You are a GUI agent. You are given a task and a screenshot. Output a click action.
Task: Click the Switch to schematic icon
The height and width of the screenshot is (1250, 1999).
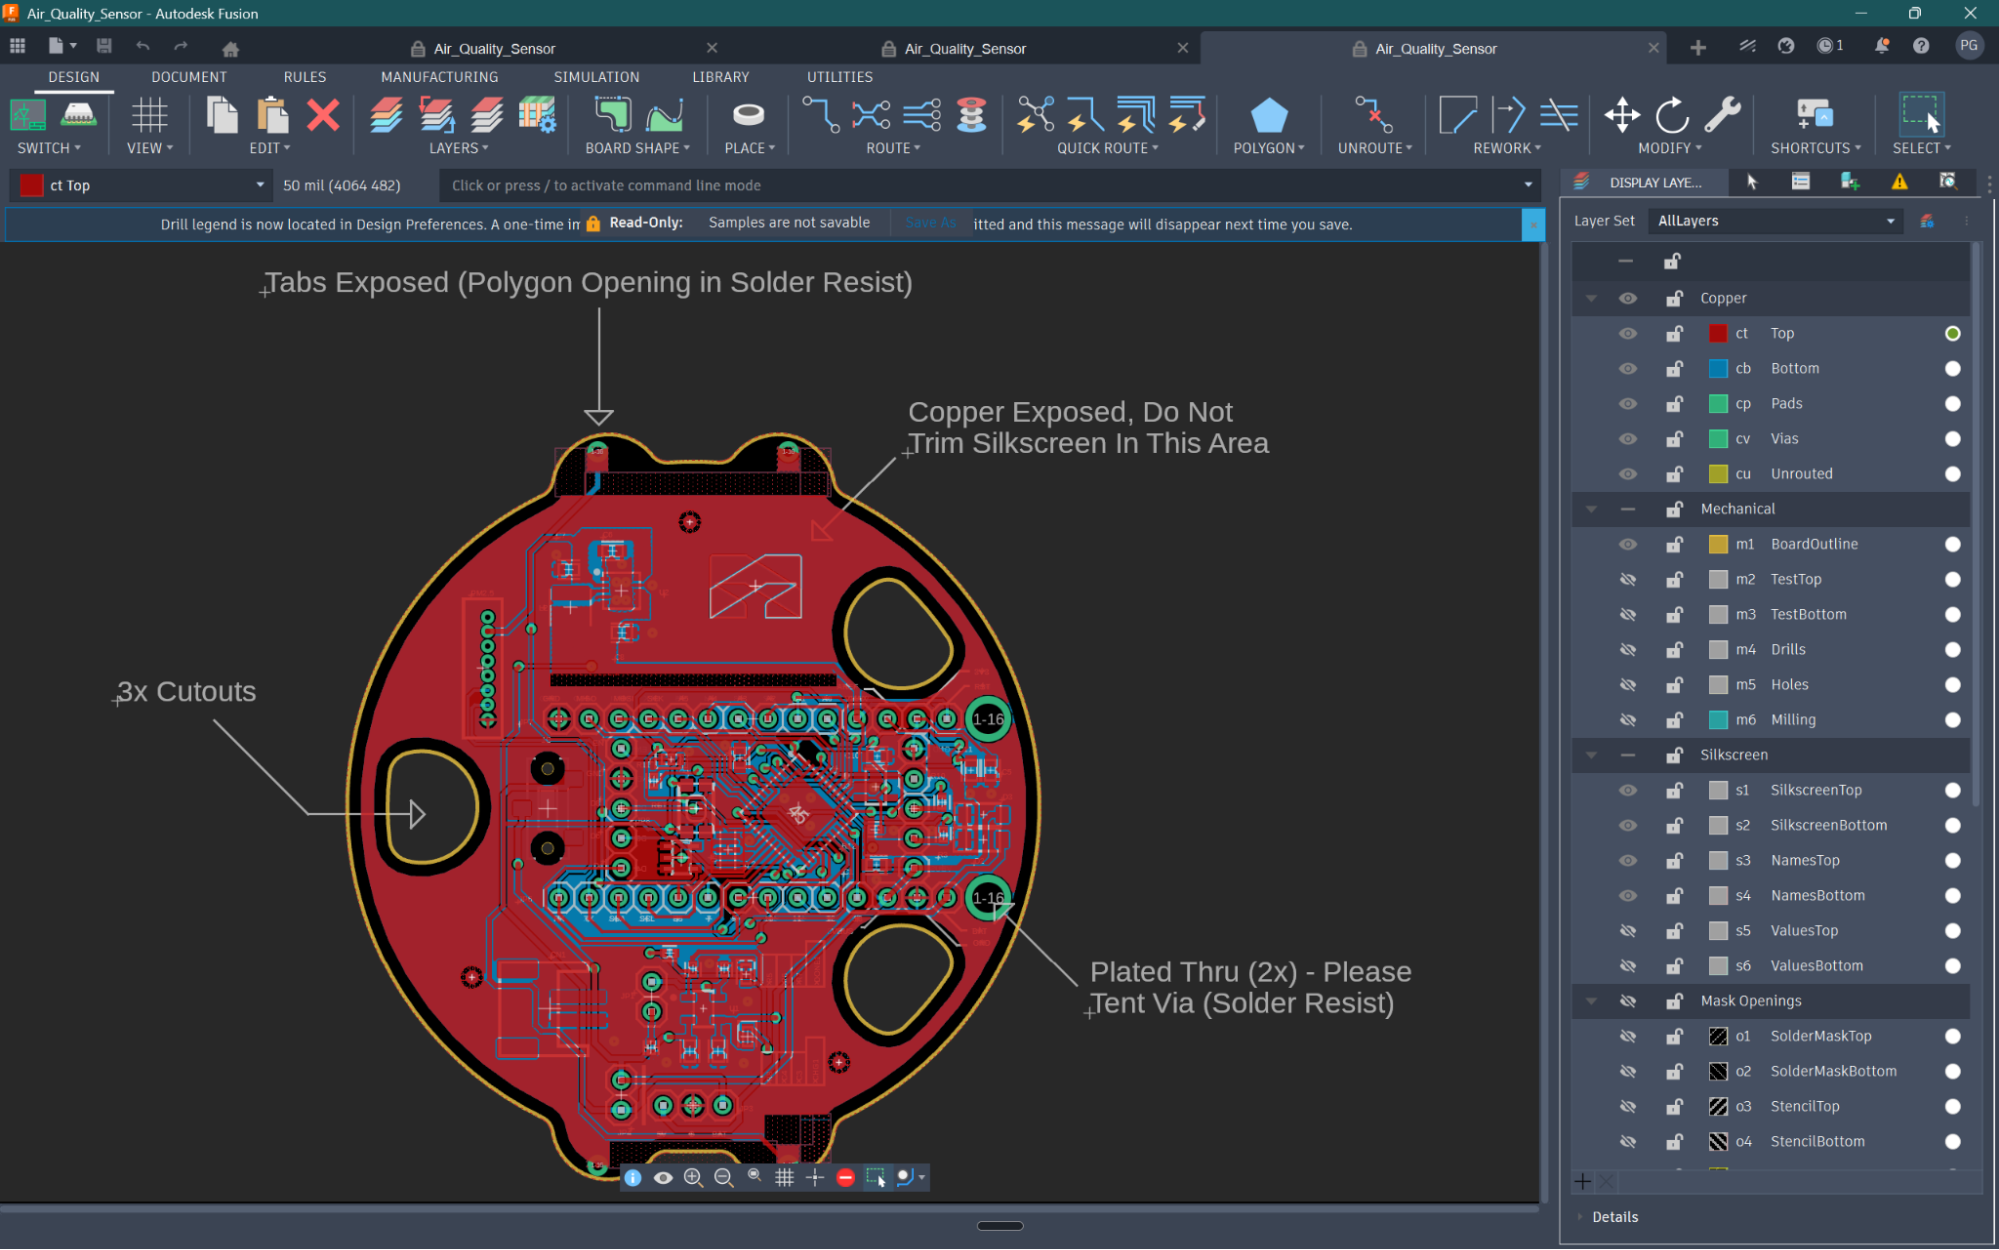(x=28, y=116)
